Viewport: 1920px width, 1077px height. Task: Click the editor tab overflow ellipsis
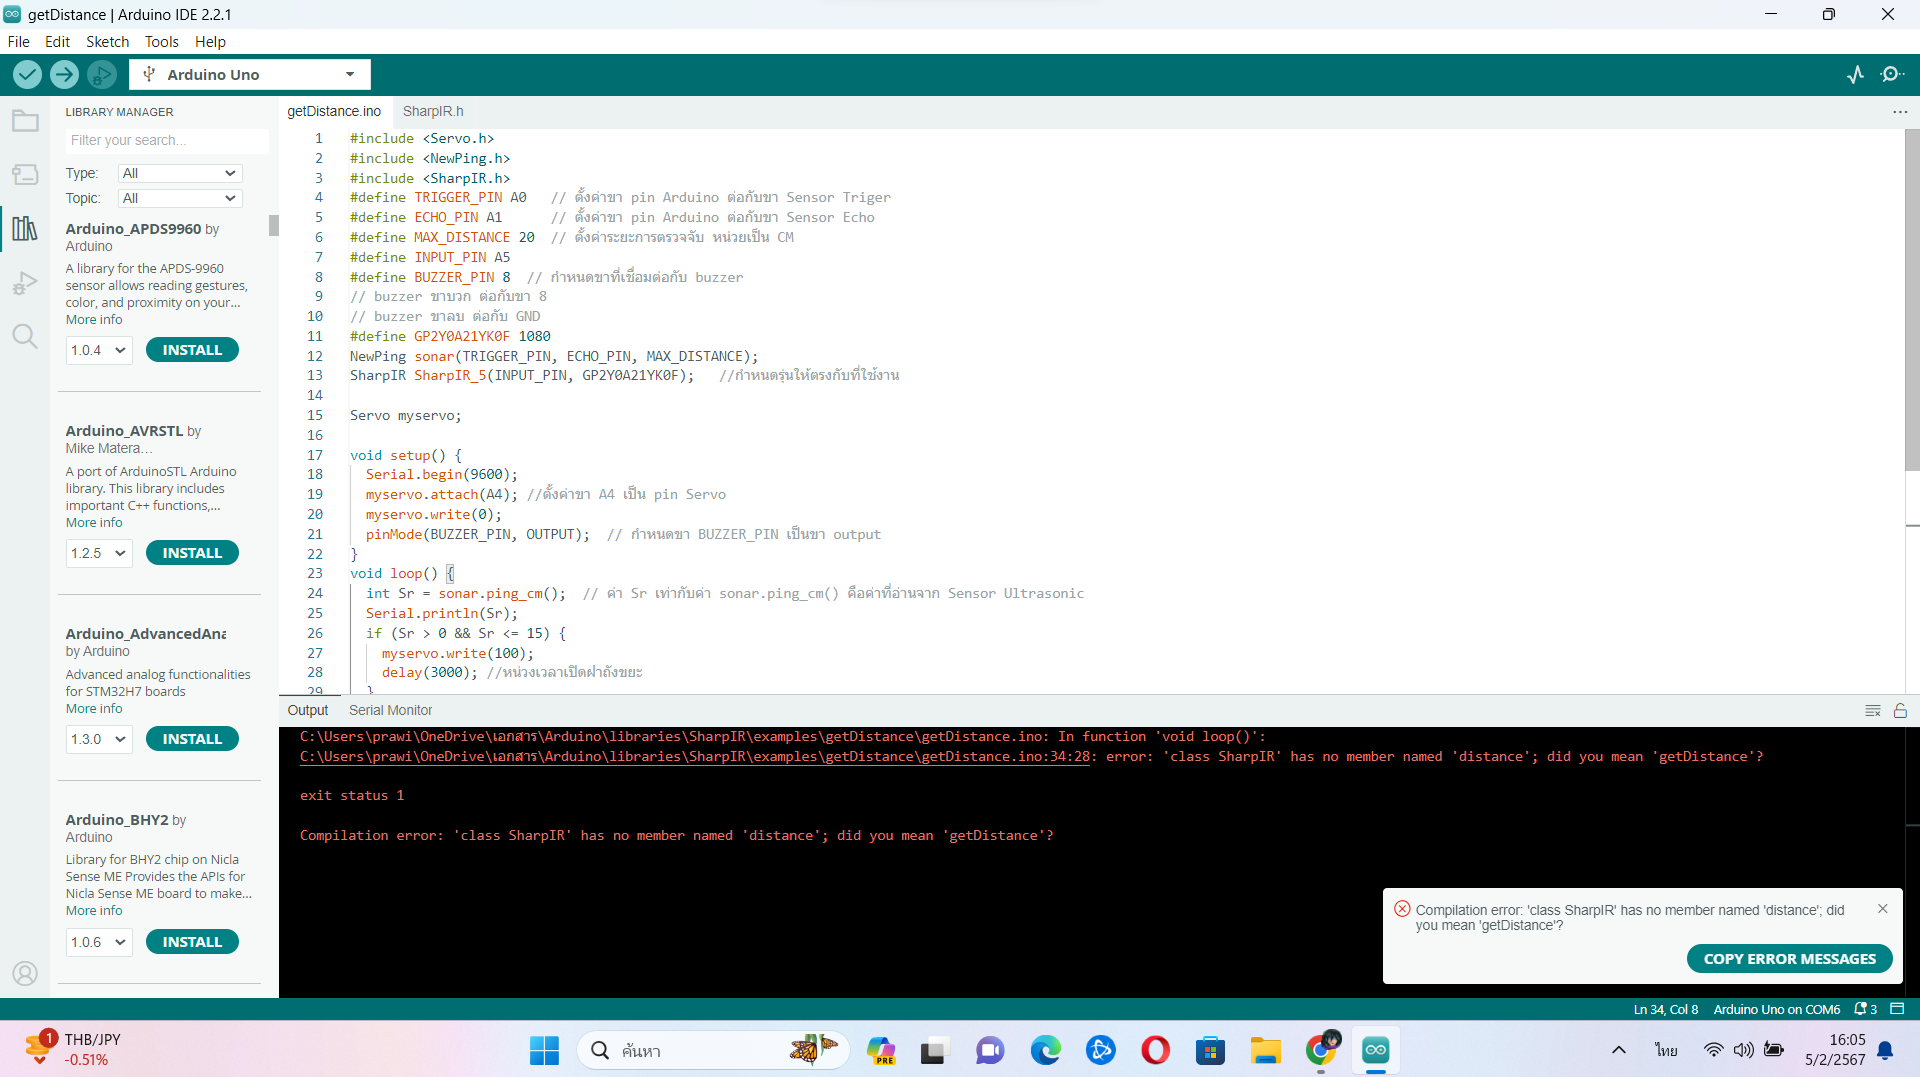pos(1900,112)
